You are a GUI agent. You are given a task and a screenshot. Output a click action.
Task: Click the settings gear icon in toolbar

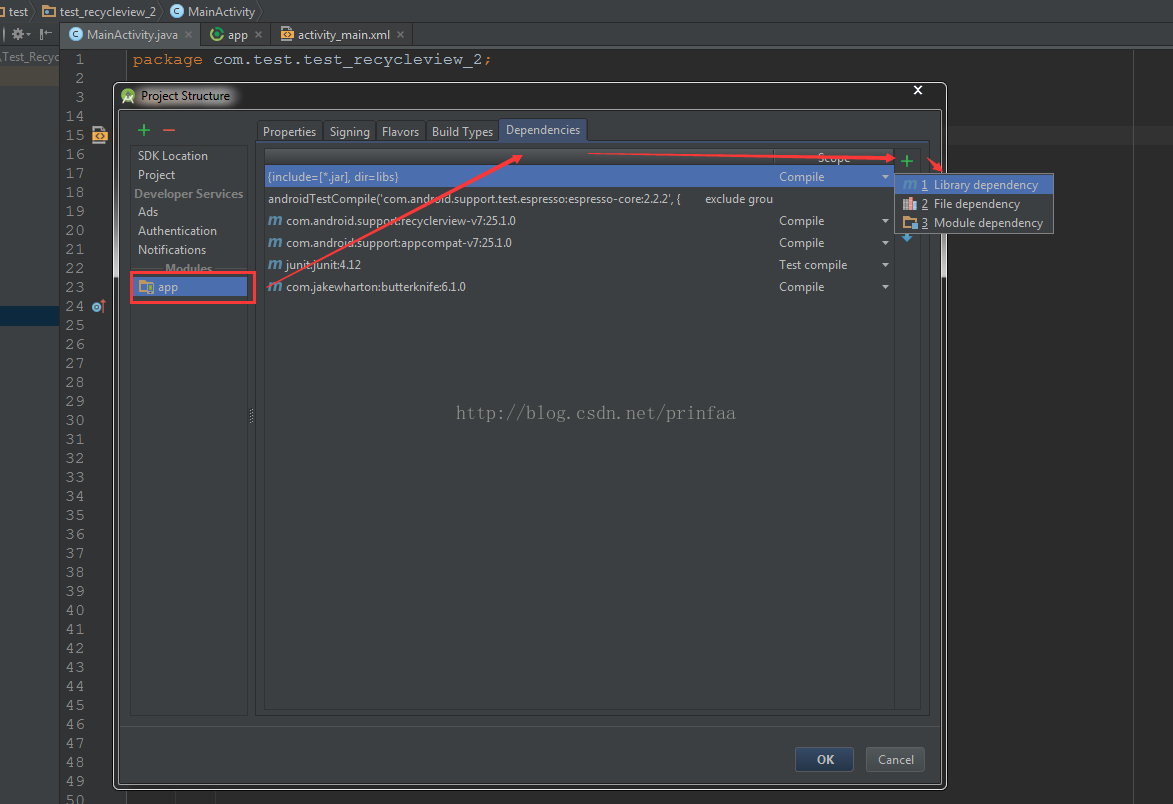coord(19,34)
